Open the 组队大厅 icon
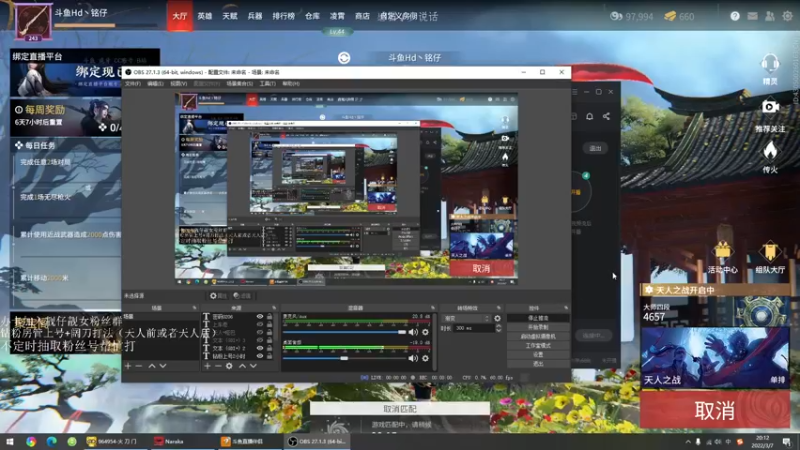Image resolution: width=800 pixels, height=450 pixels. 770,252
